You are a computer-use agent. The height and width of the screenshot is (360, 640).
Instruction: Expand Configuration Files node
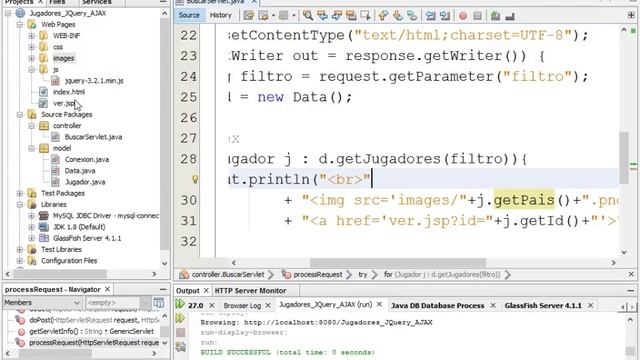tap(20, 260)
